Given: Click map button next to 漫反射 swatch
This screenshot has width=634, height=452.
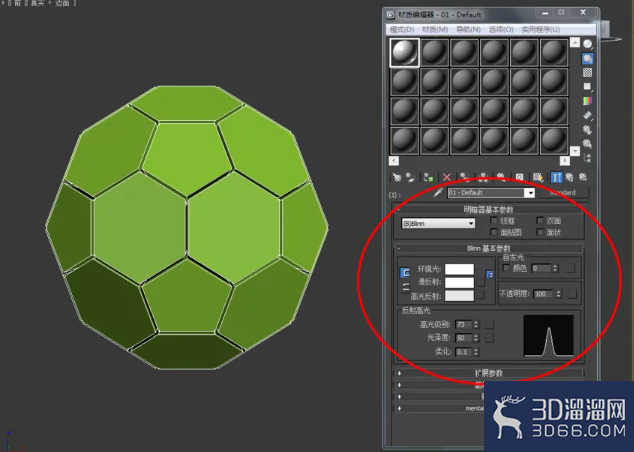Looking at the screenshot, I should point(480,282).
